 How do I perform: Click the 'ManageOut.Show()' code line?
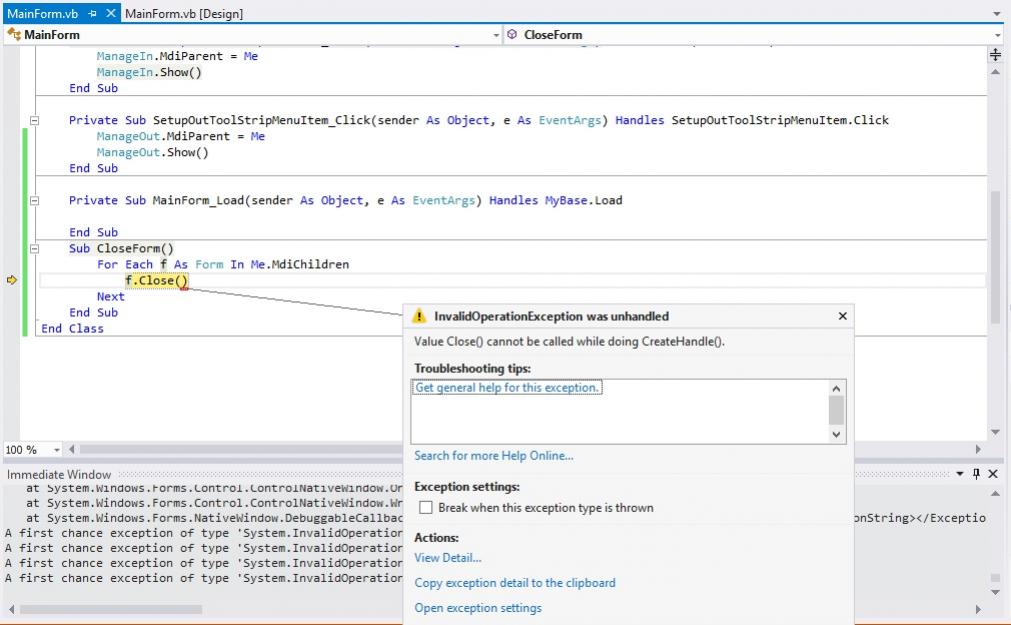pyautogui.click(x=153, y=152)
